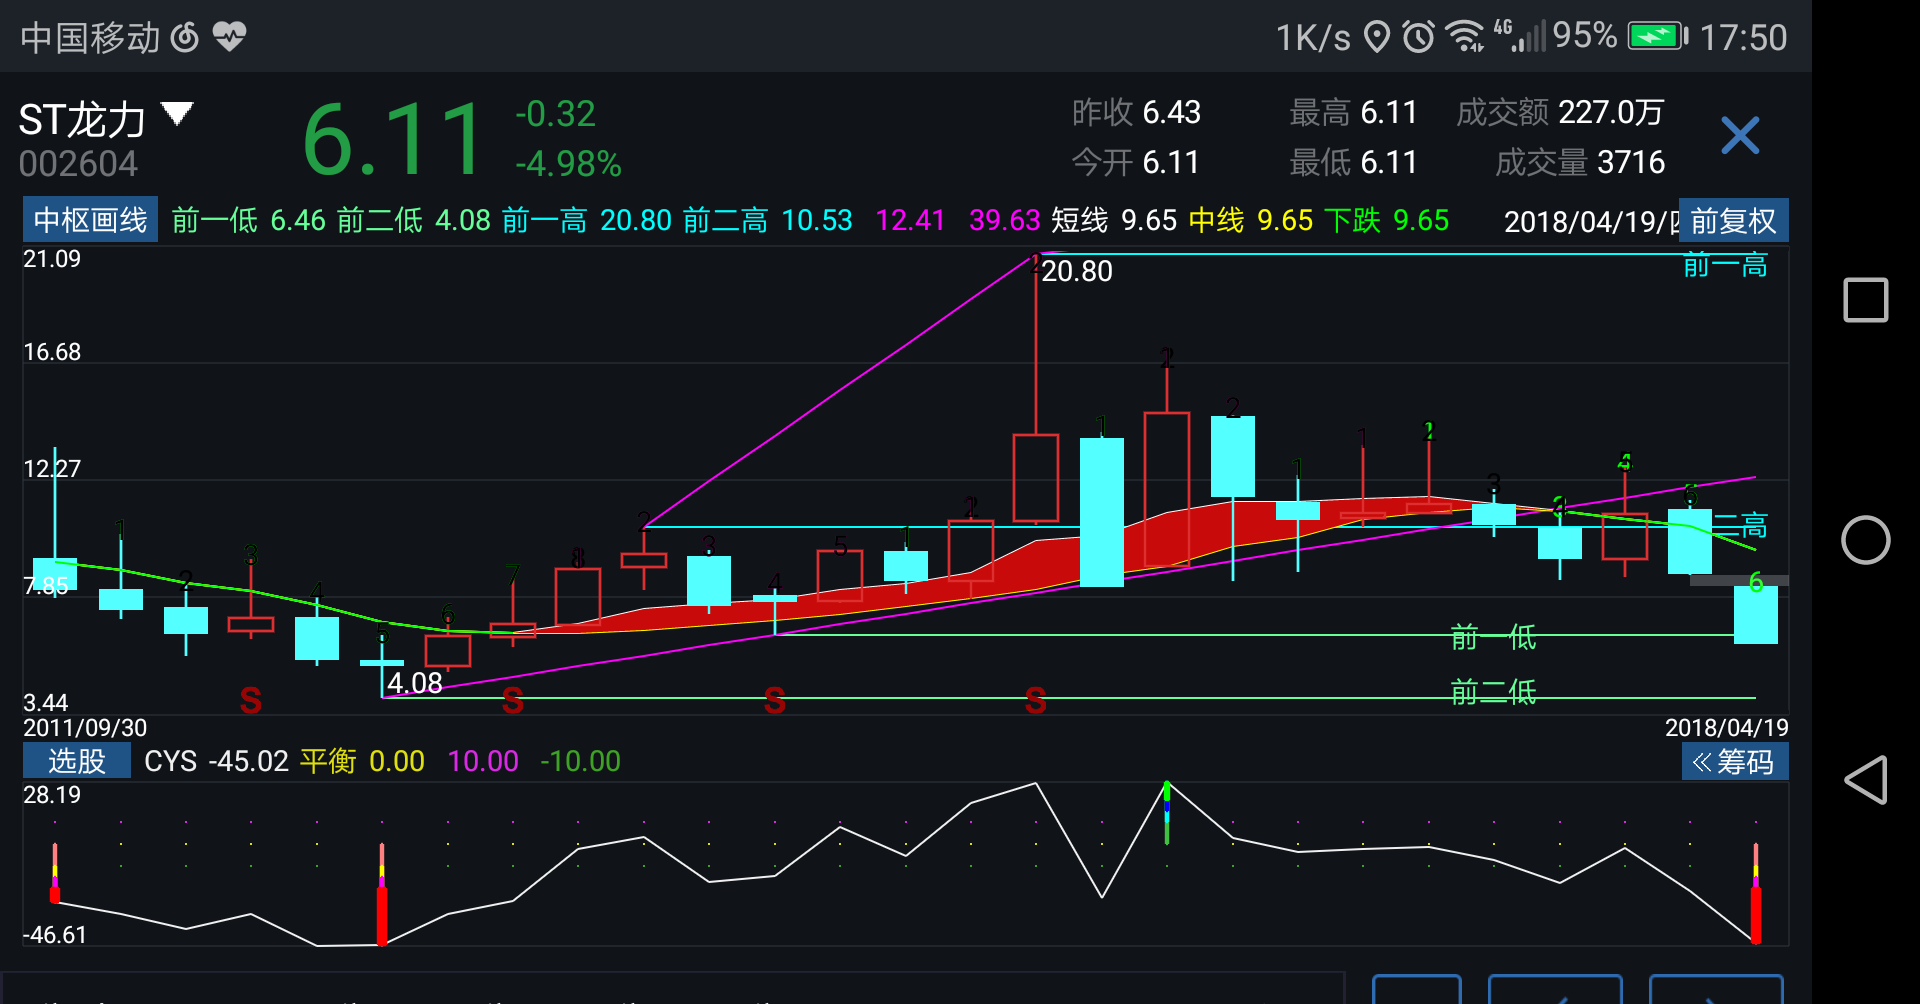Tap the magenta 10.00 CYS threshold value

483,761
